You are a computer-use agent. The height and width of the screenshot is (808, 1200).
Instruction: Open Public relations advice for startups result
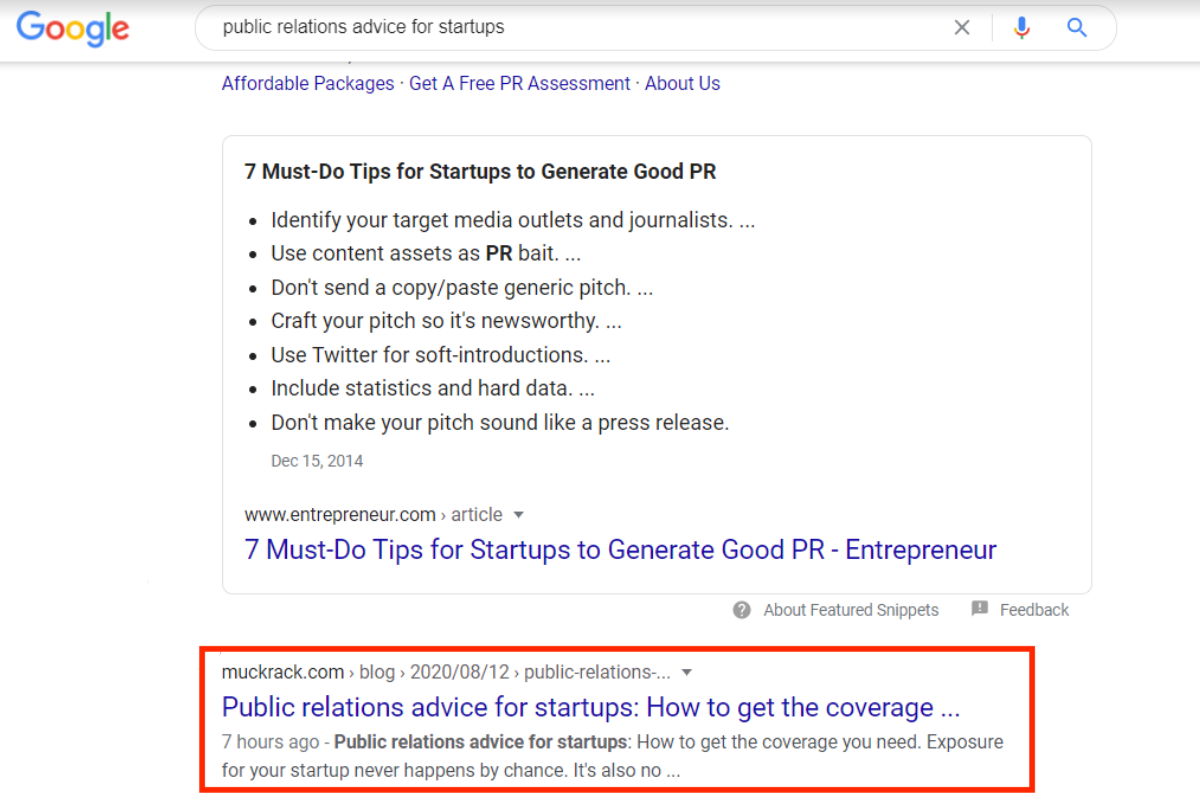coord(590,708)
